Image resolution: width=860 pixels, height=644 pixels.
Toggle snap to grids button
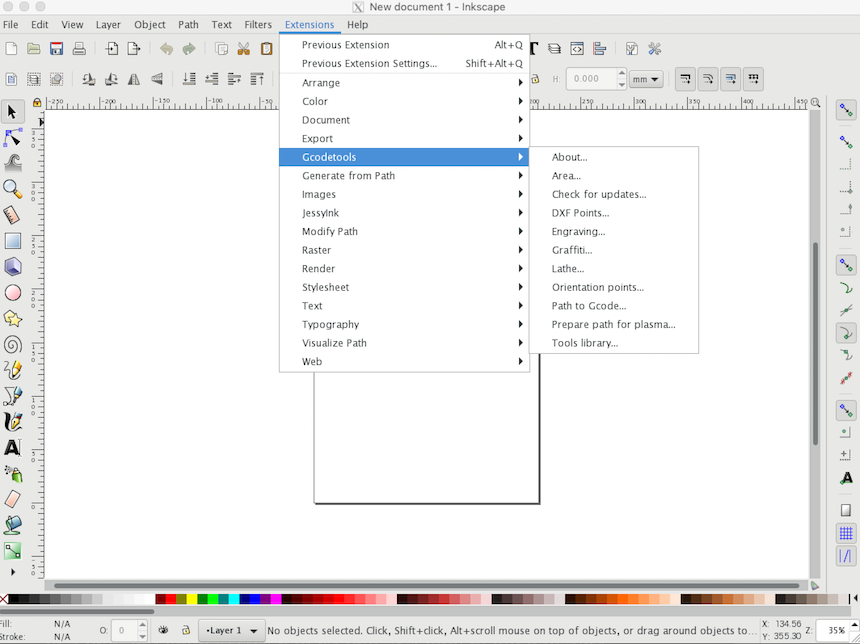[x=846, y=533]
